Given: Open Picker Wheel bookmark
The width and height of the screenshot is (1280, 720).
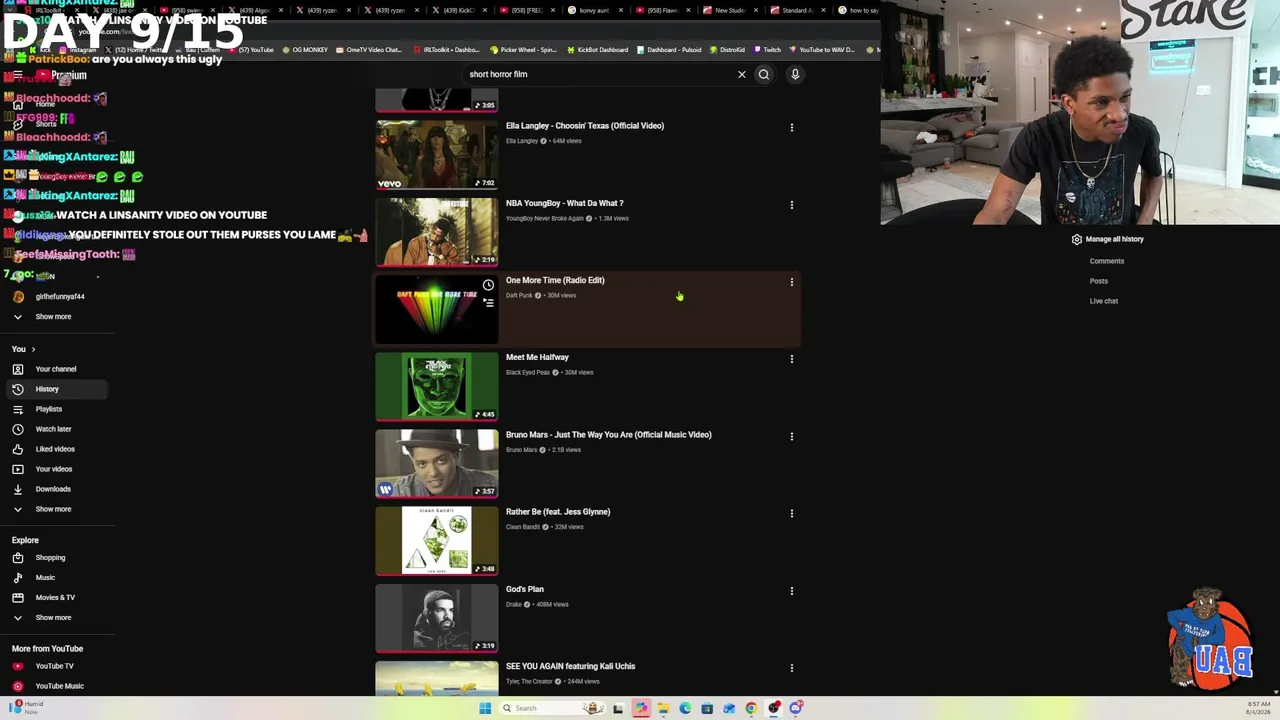Looking at the screenshot, I should (524, 49).
